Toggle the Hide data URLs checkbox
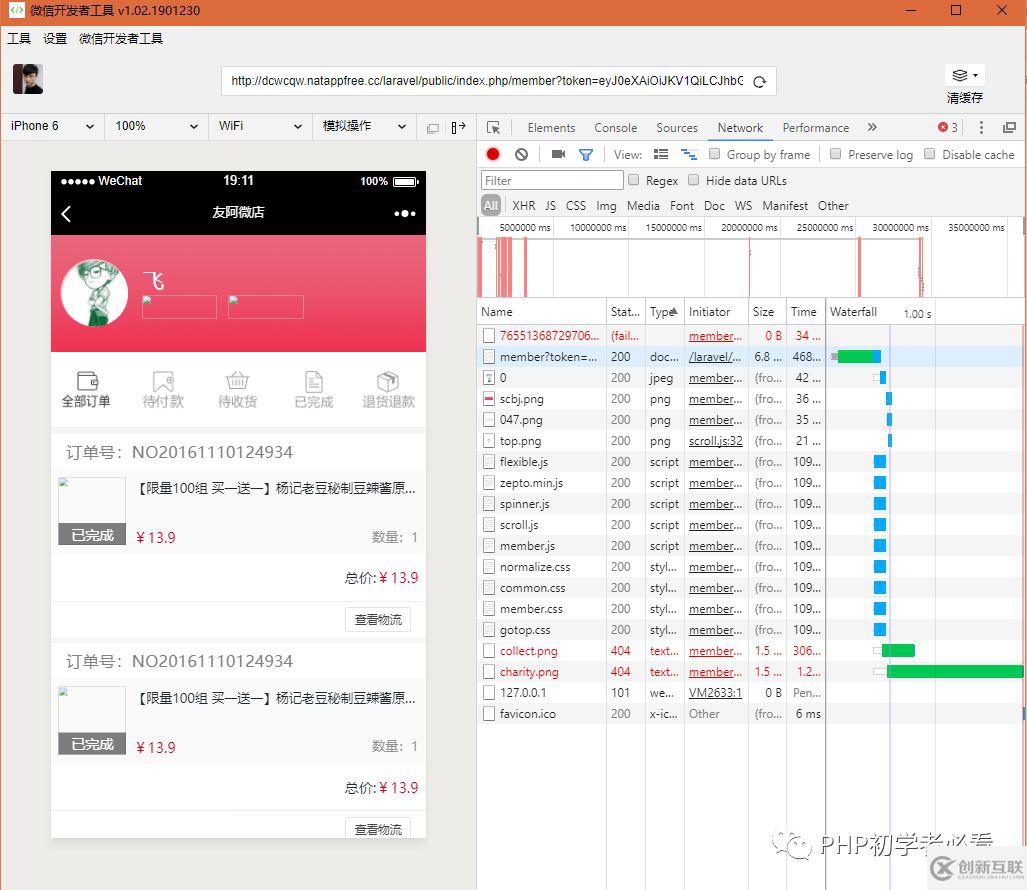This screenshot has width=1027, height=890. pos(694,179)
